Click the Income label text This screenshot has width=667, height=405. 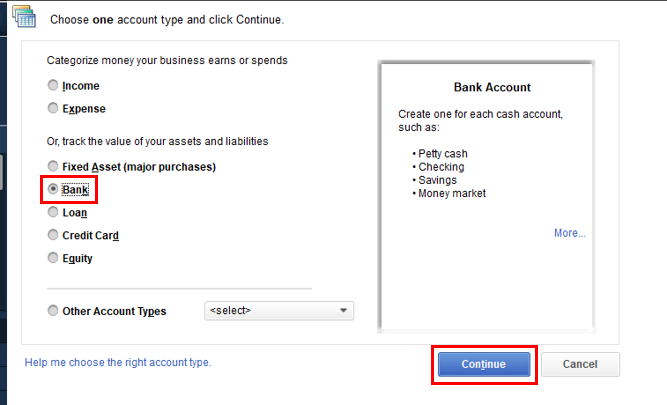tap(81, 86)
